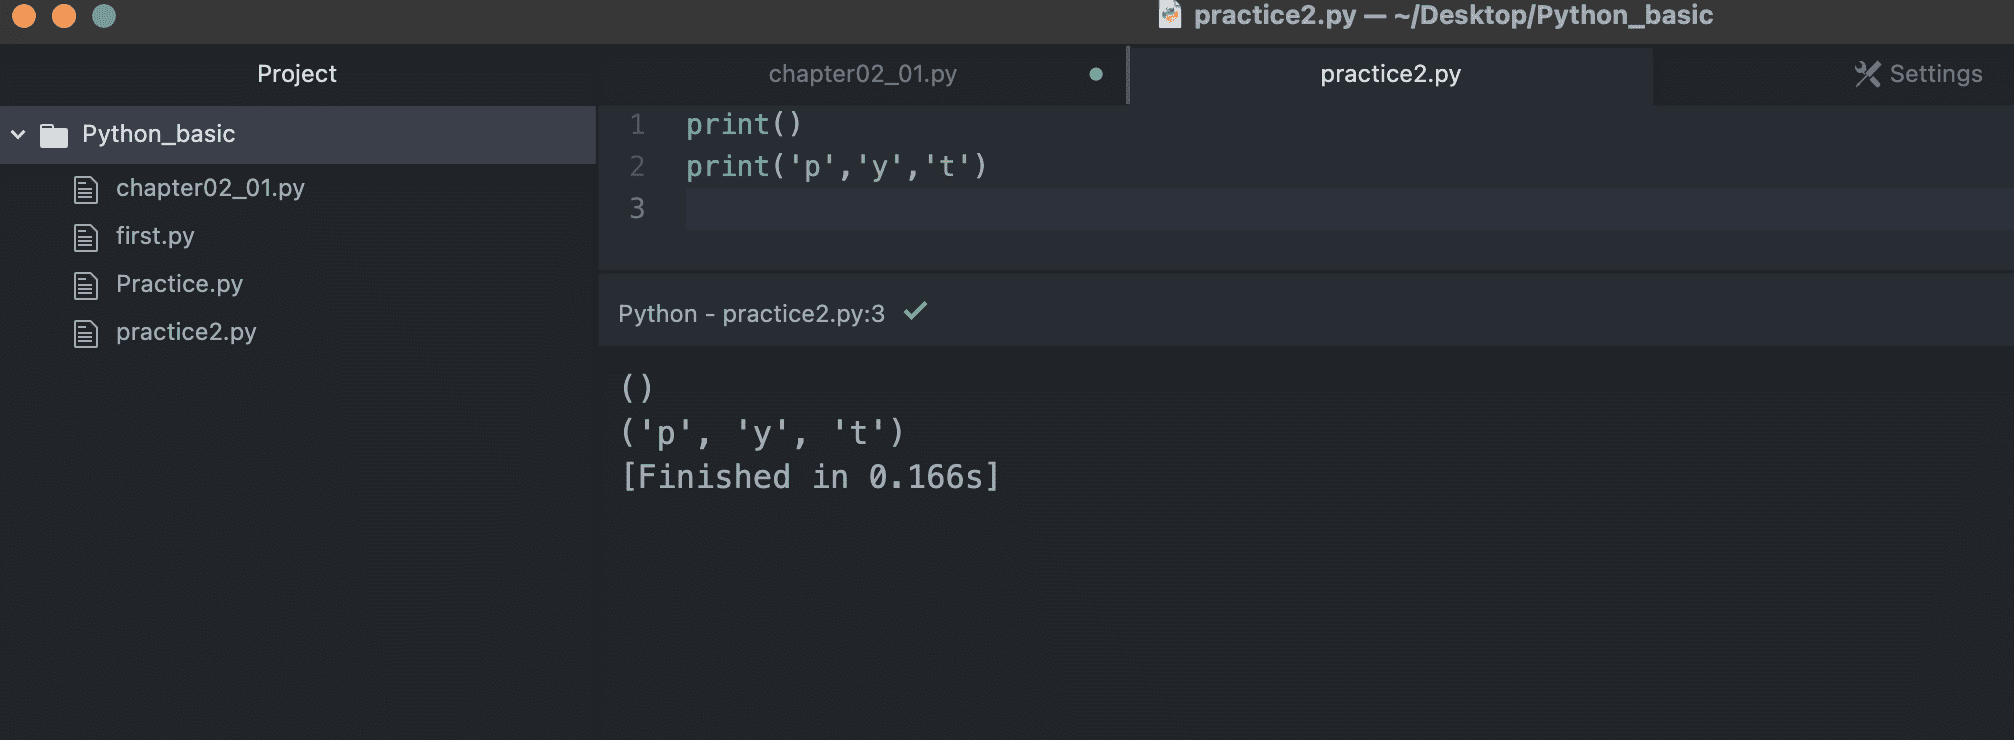Image resolution: width=2014 pixels, height=740 pixels.
Task: Click the file icon in the title bar
Action: (1169, 15)
